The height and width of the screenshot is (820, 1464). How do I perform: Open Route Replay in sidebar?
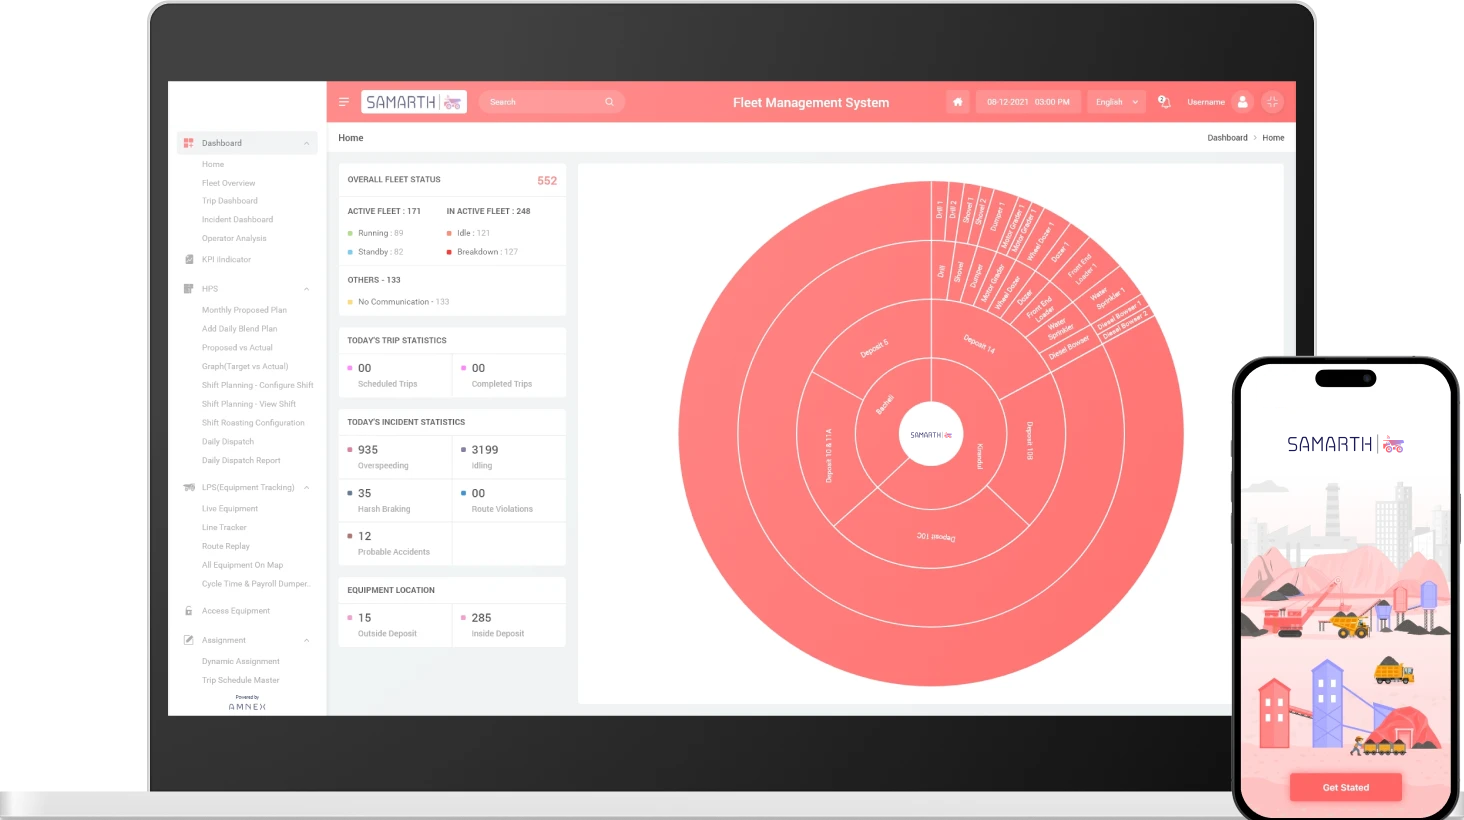point(226,547)
